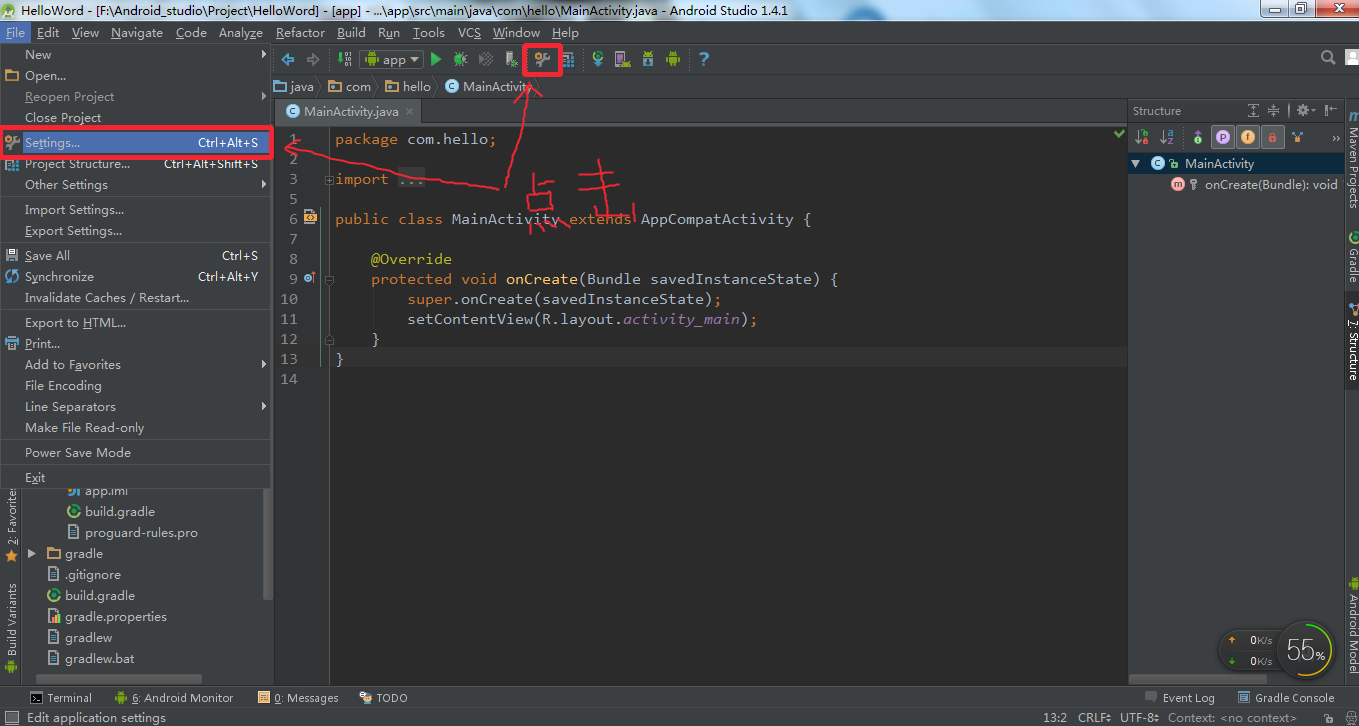
Task: Sort Structure by visibility icon
Action: click(1142, 138)
